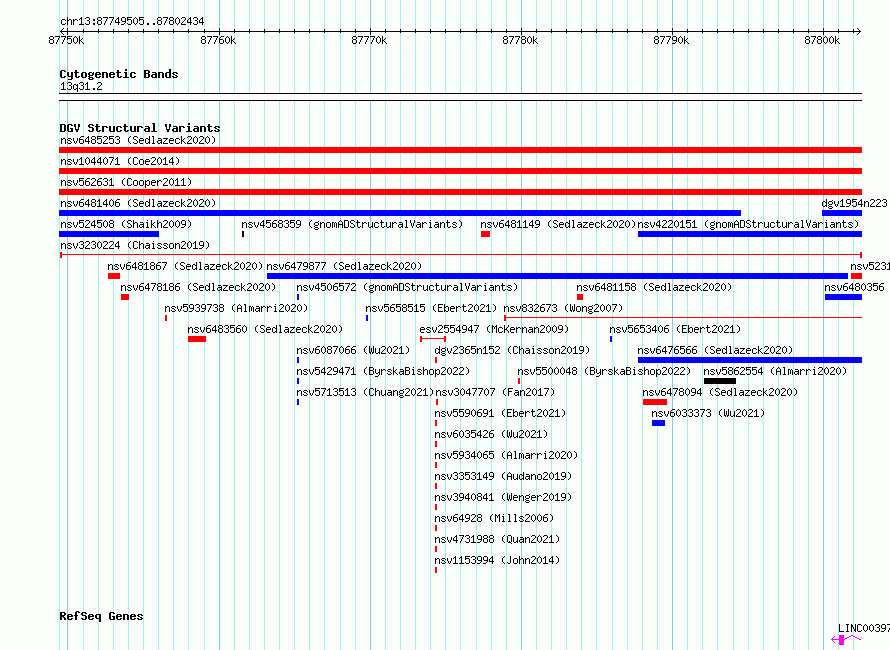Select the magenta LINC00397 gene glyph
890x650 pixels.
(845, 640)
